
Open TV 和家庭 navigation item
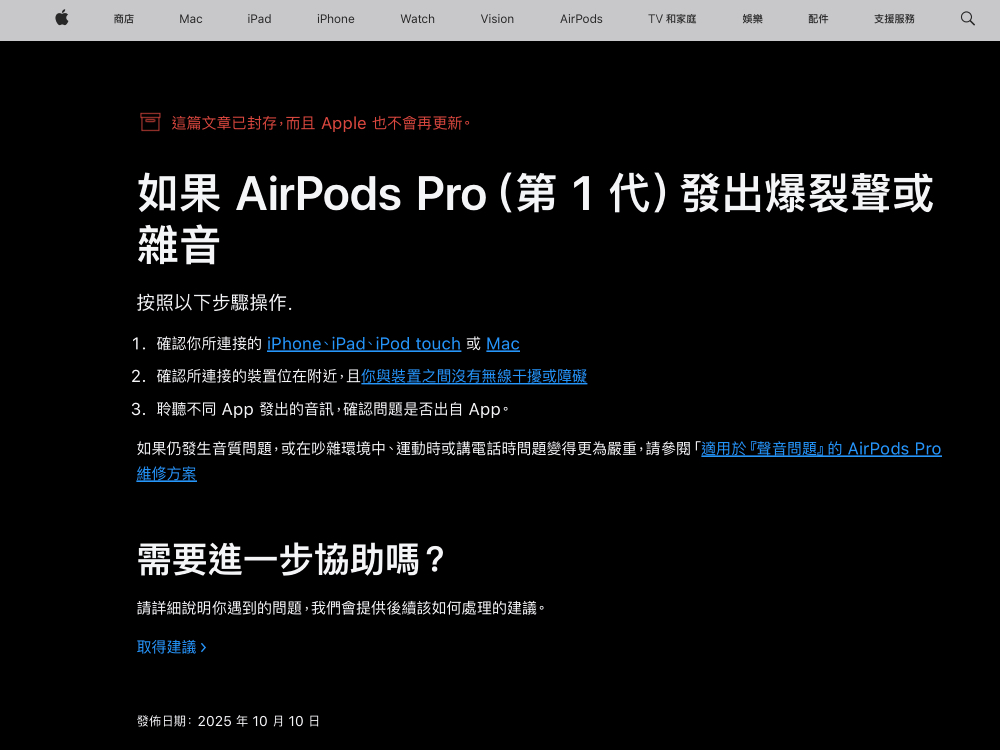672,19
